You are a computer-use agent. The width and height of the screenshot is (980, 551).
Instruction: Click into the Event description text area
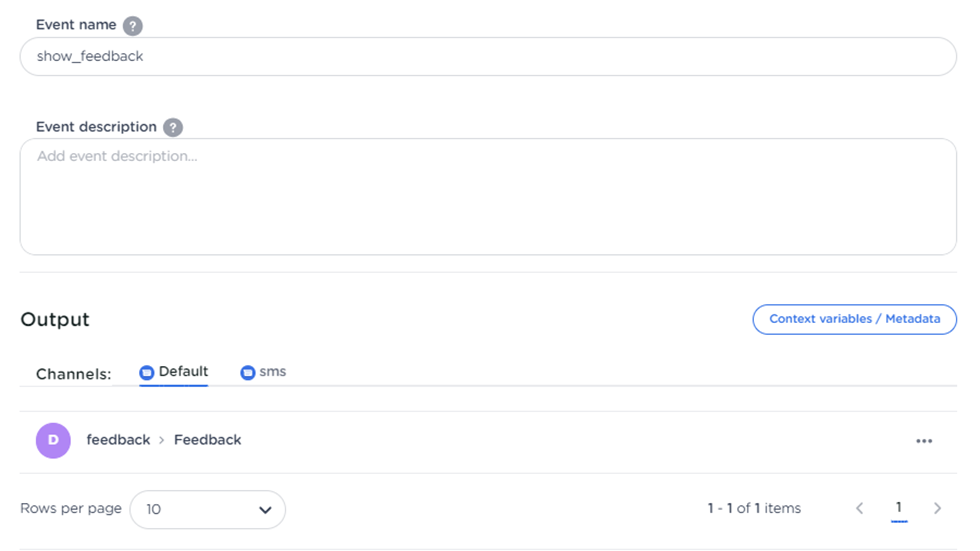coord(488,197)
